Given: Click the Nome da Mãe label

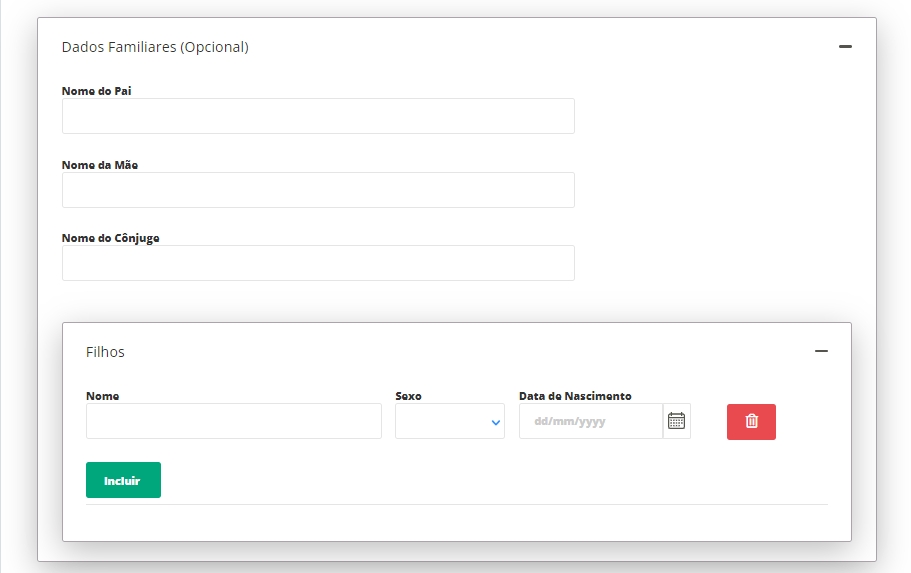Looking at the screenshot, I should point(100,165).
